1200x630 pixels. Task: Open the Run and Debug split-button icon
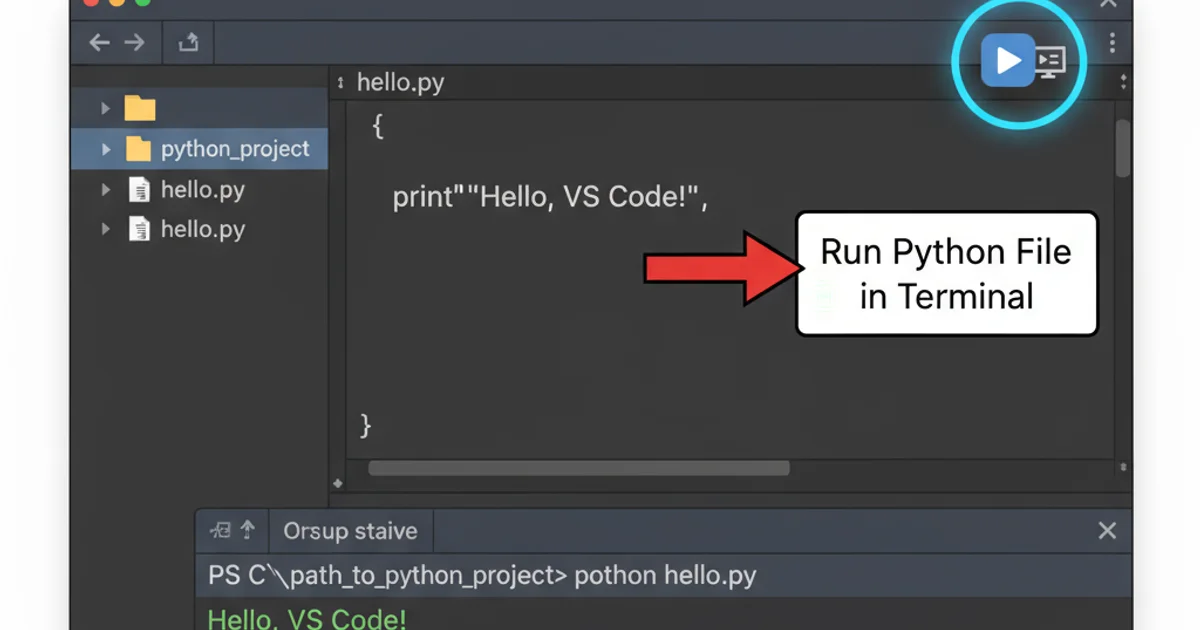[1050, 62]
